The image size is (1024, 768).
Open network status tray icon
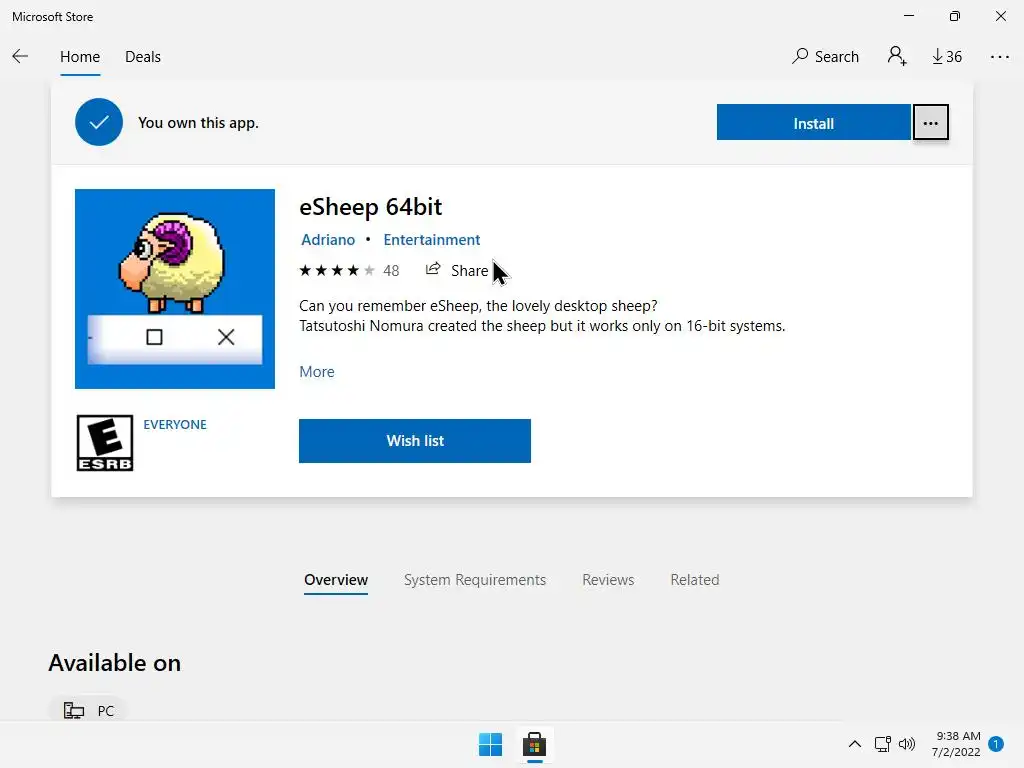[883, 744]
